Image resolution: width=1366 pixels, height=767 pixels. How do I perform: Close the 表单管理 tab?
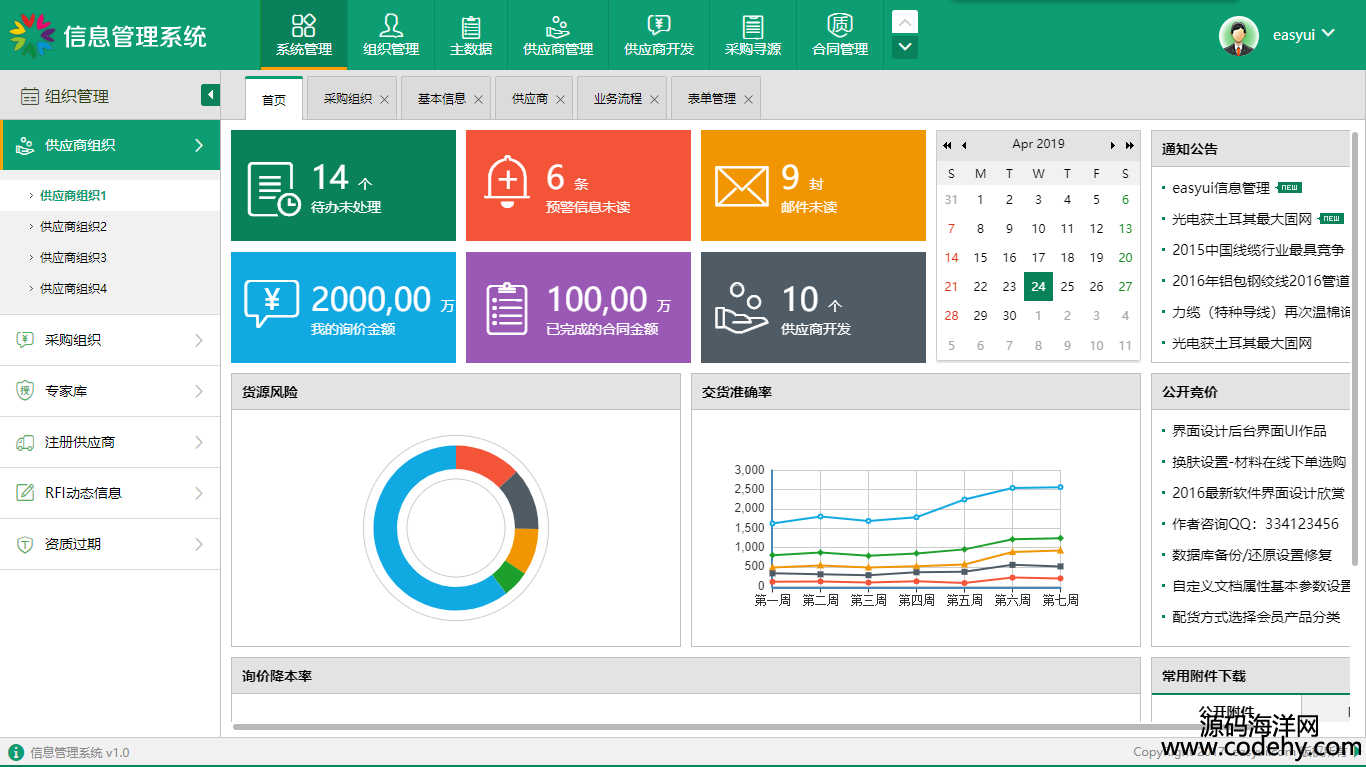[748, 99]
